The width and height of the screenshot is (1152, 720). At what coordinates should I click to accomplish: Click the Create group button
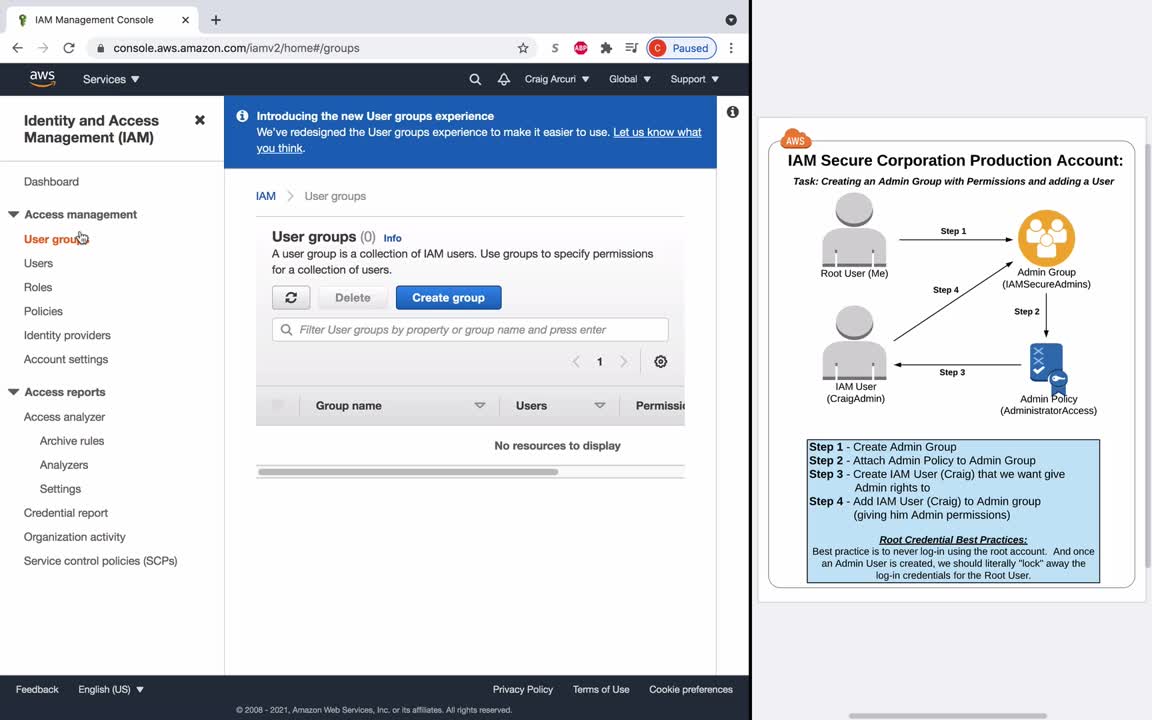[448, 298]
